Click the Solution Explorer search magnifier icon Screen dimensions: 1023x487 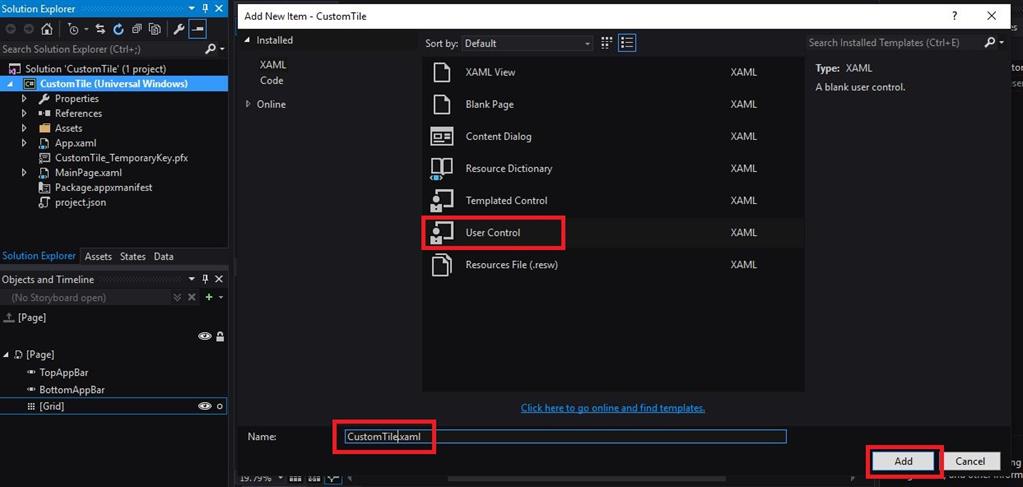210,49
